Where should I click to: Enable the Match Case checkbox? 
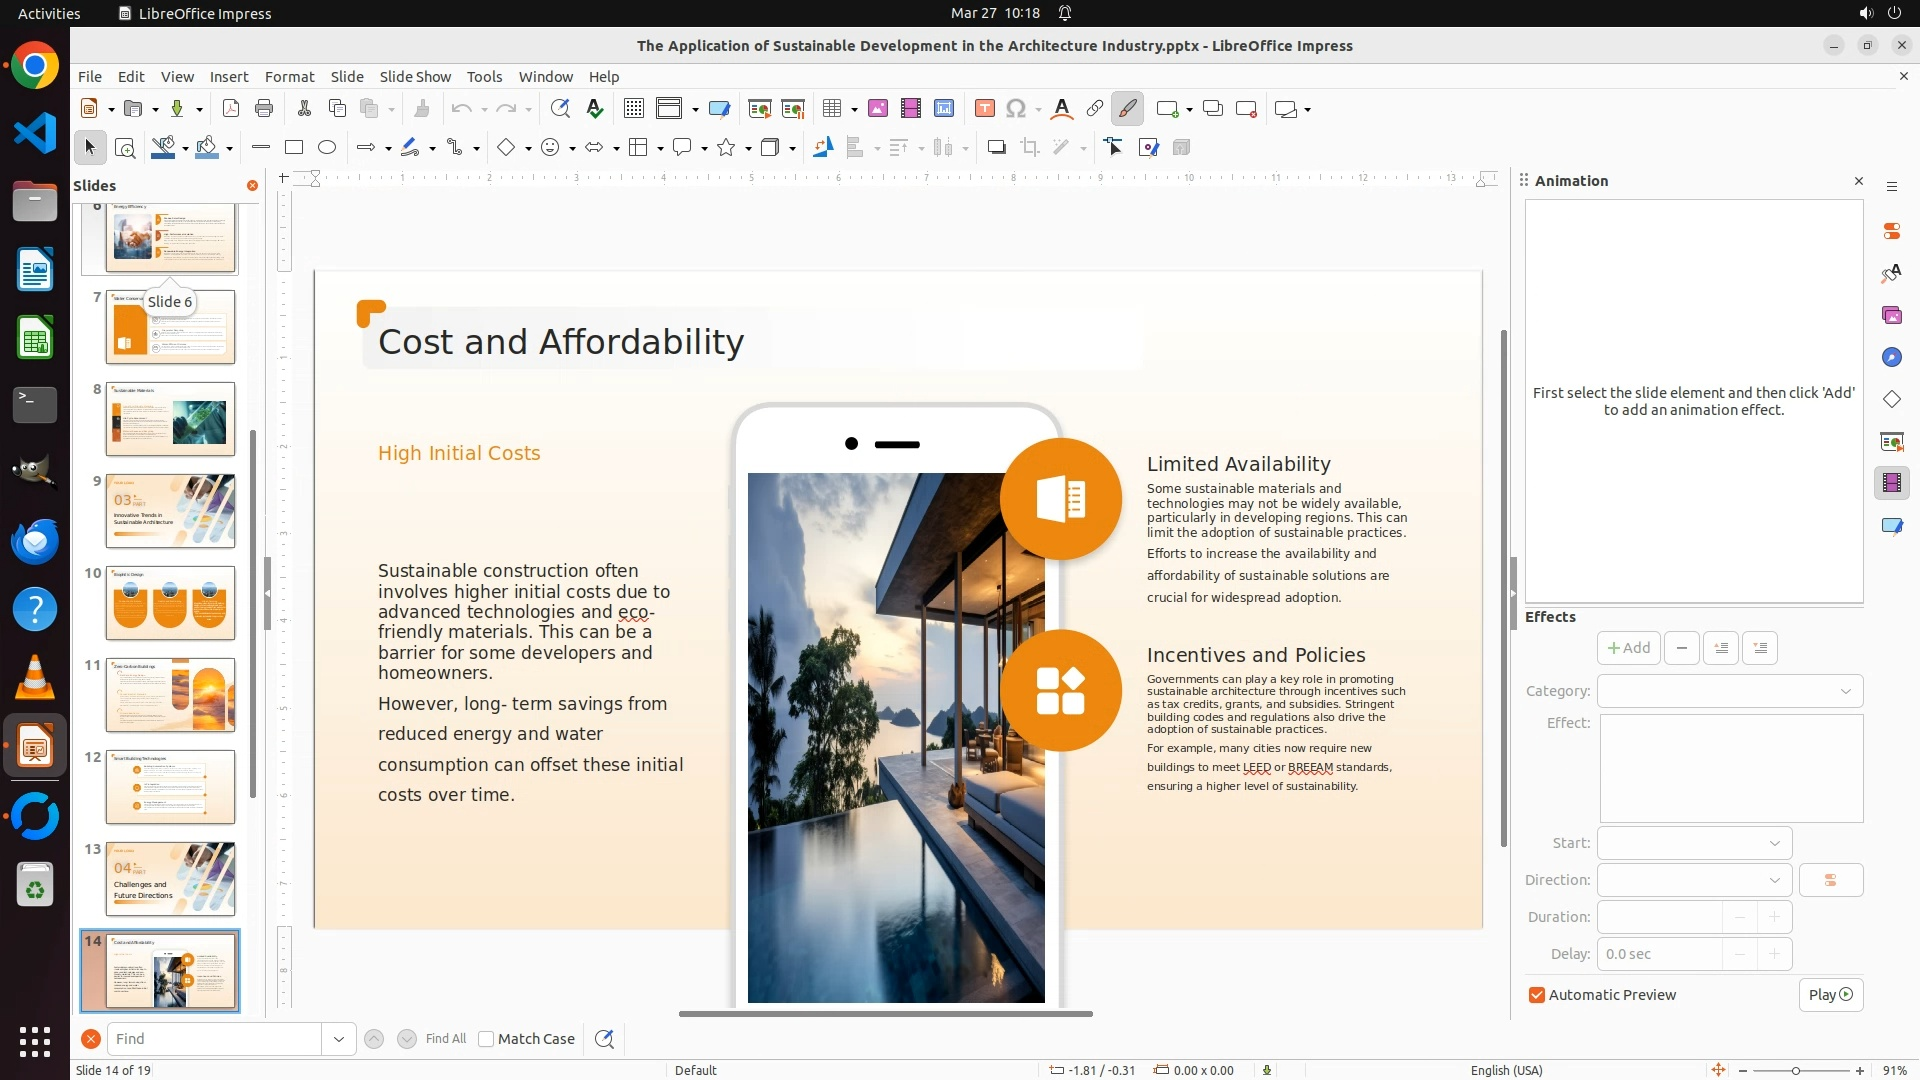(486, 1039)
